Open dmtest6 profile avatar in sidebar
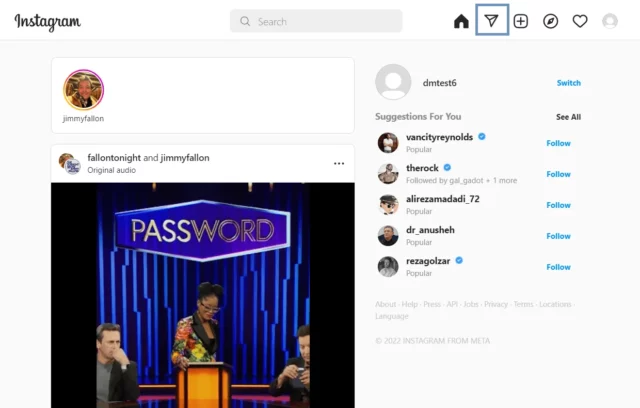 (x=393, y=82)
